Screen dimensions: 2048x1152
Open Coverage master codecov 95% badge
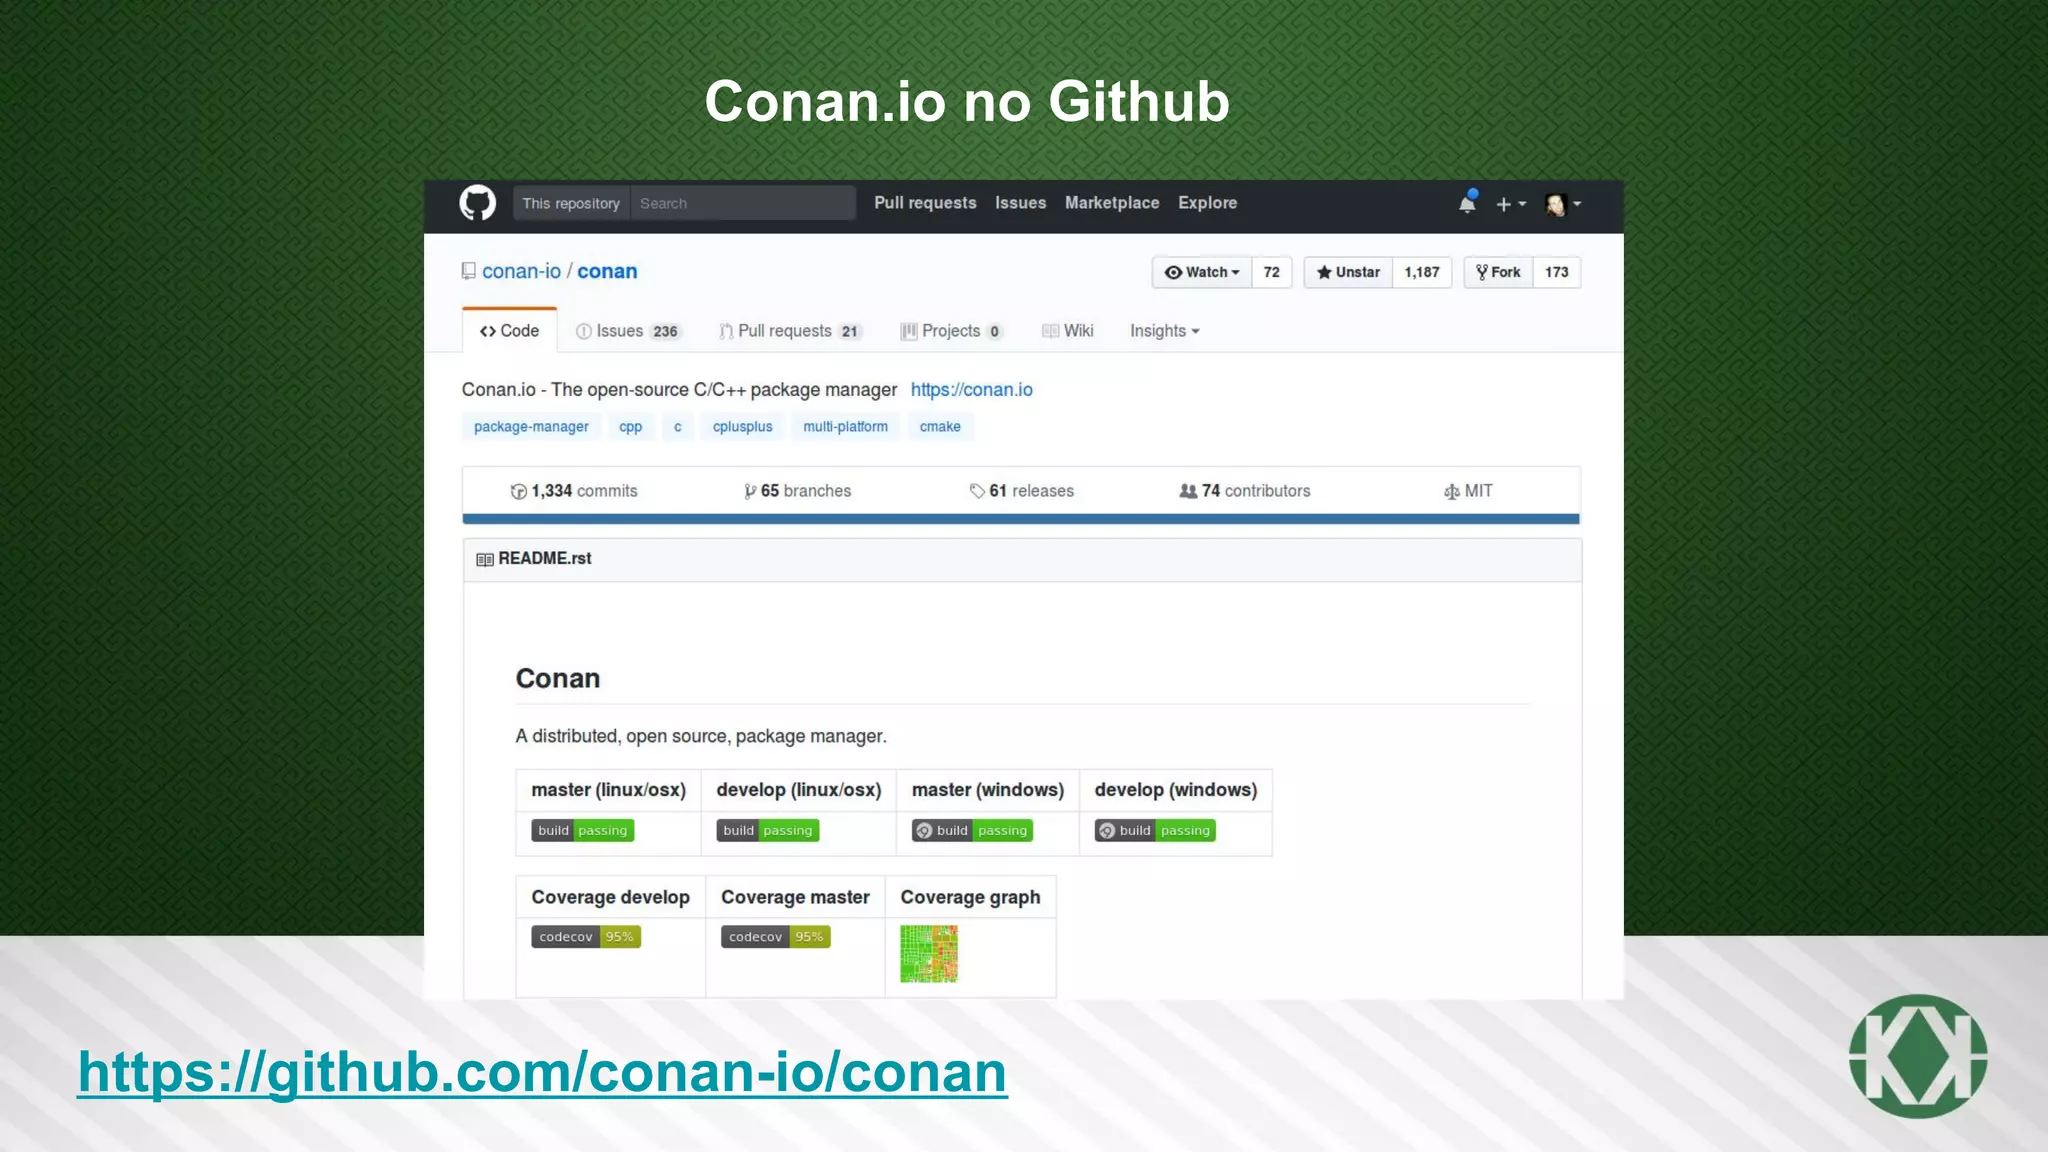[x=776, y=937]
